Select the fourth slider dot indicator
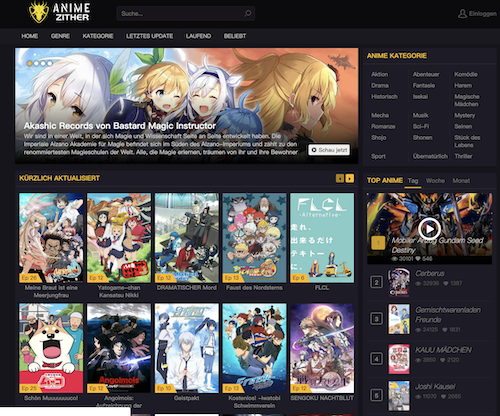Viewport: 500px width, 416px height. tap(50, 63)
